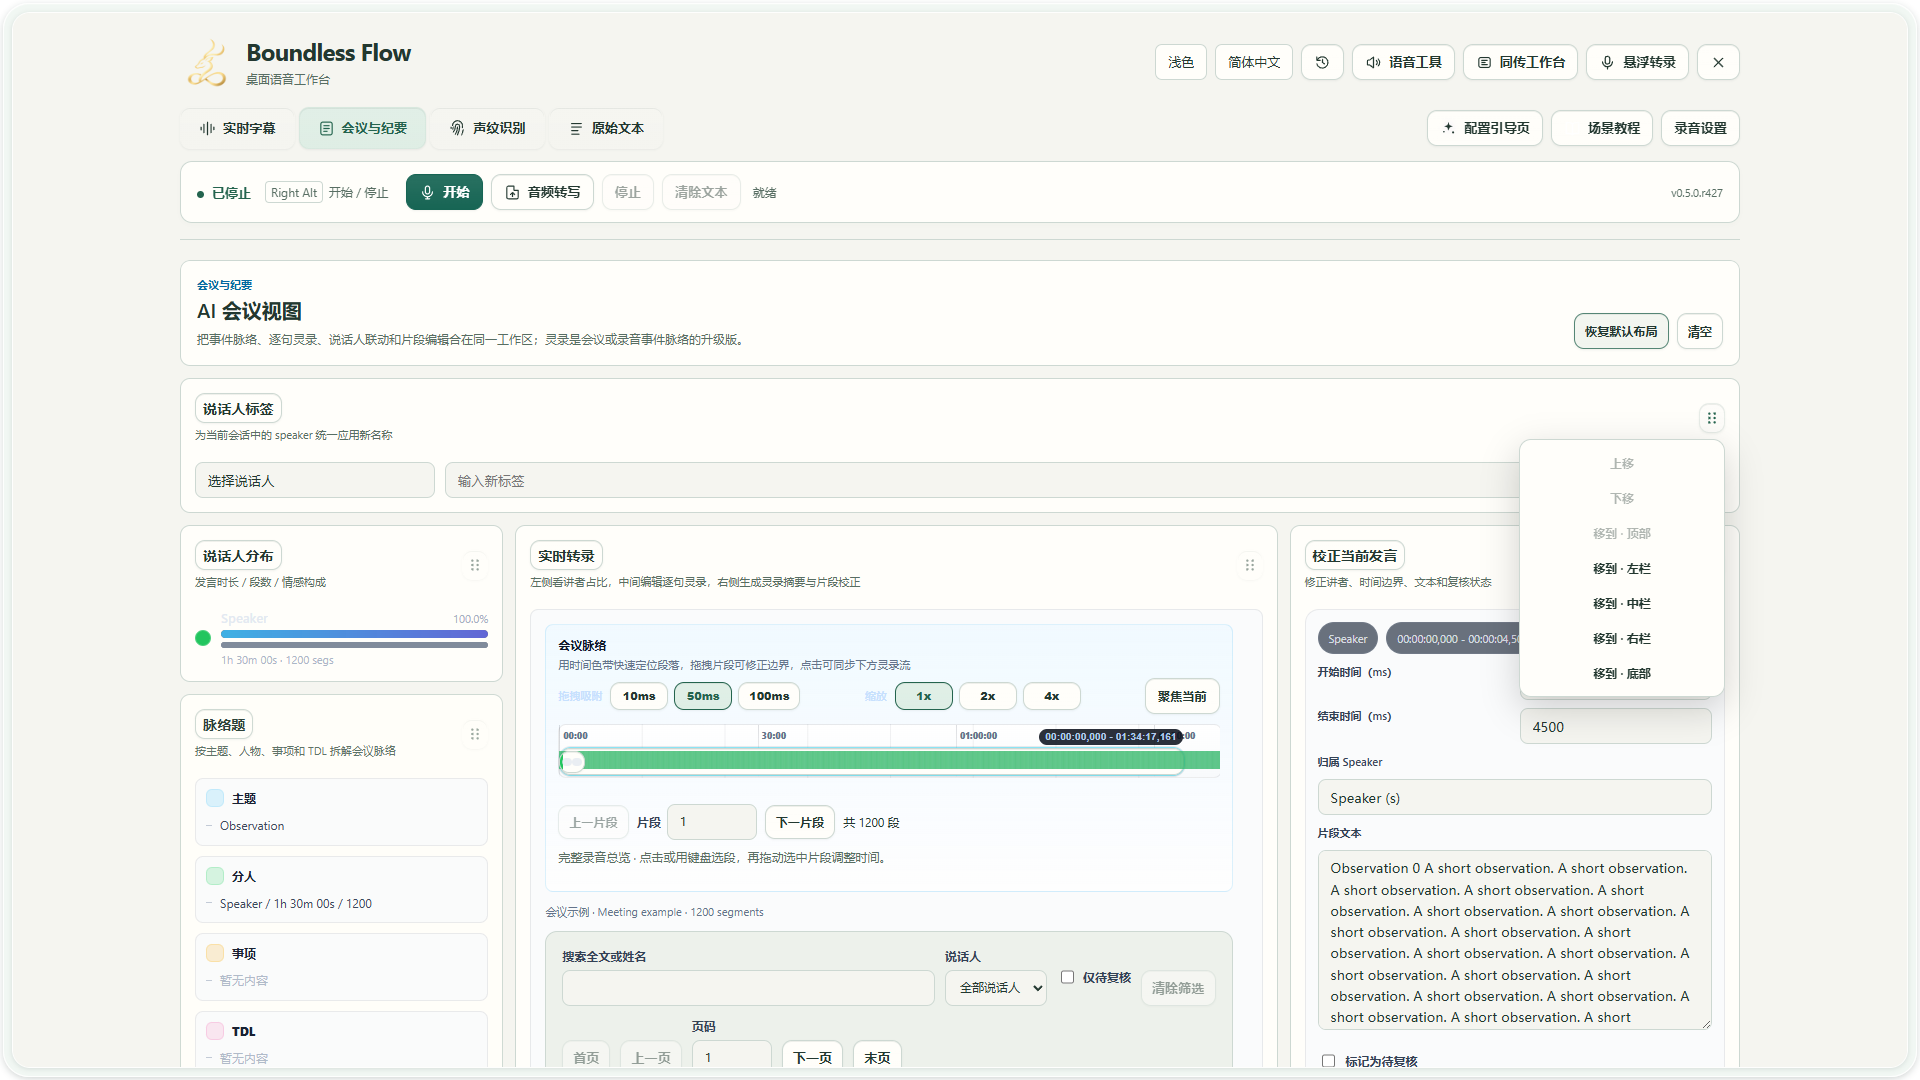Check 标记为待复核 checkbox
This screenshot has height=1080, width=1920.
tap(1328, 1061)
